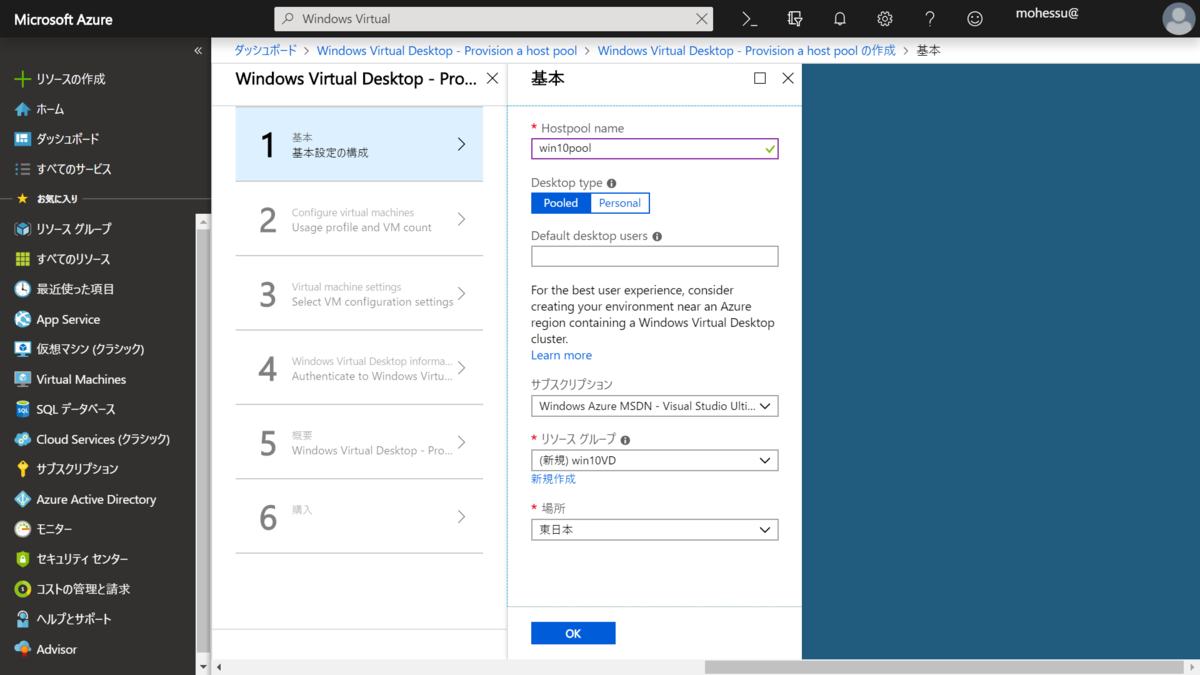1200x675 pixels.
Task: Open the user account avatar
Action: (x=1178, y=18)
